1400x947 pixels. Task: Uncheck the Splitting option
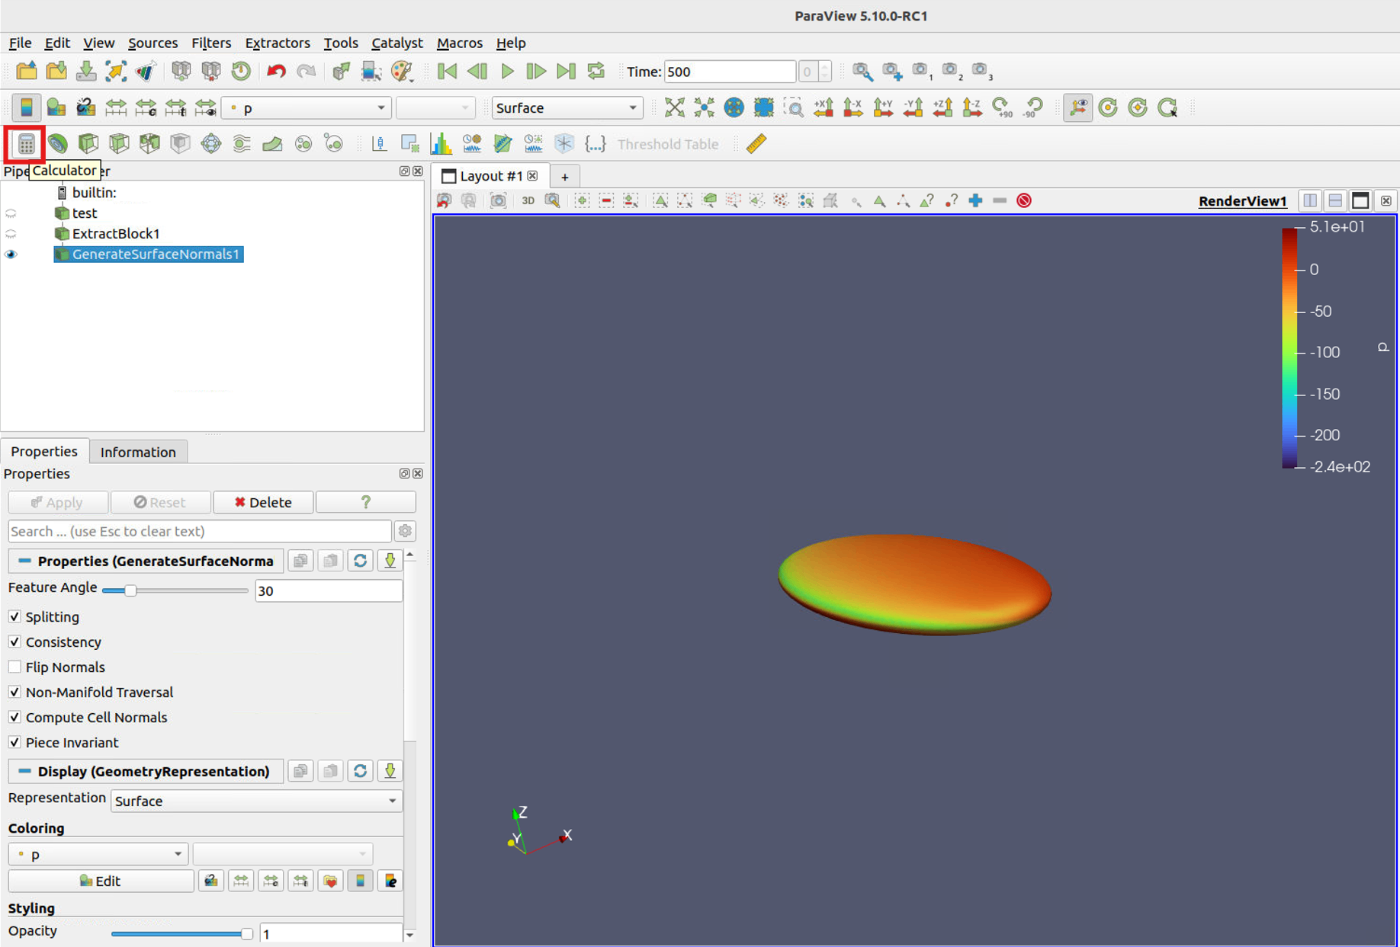pyautogui.click(x=15, y=617)
